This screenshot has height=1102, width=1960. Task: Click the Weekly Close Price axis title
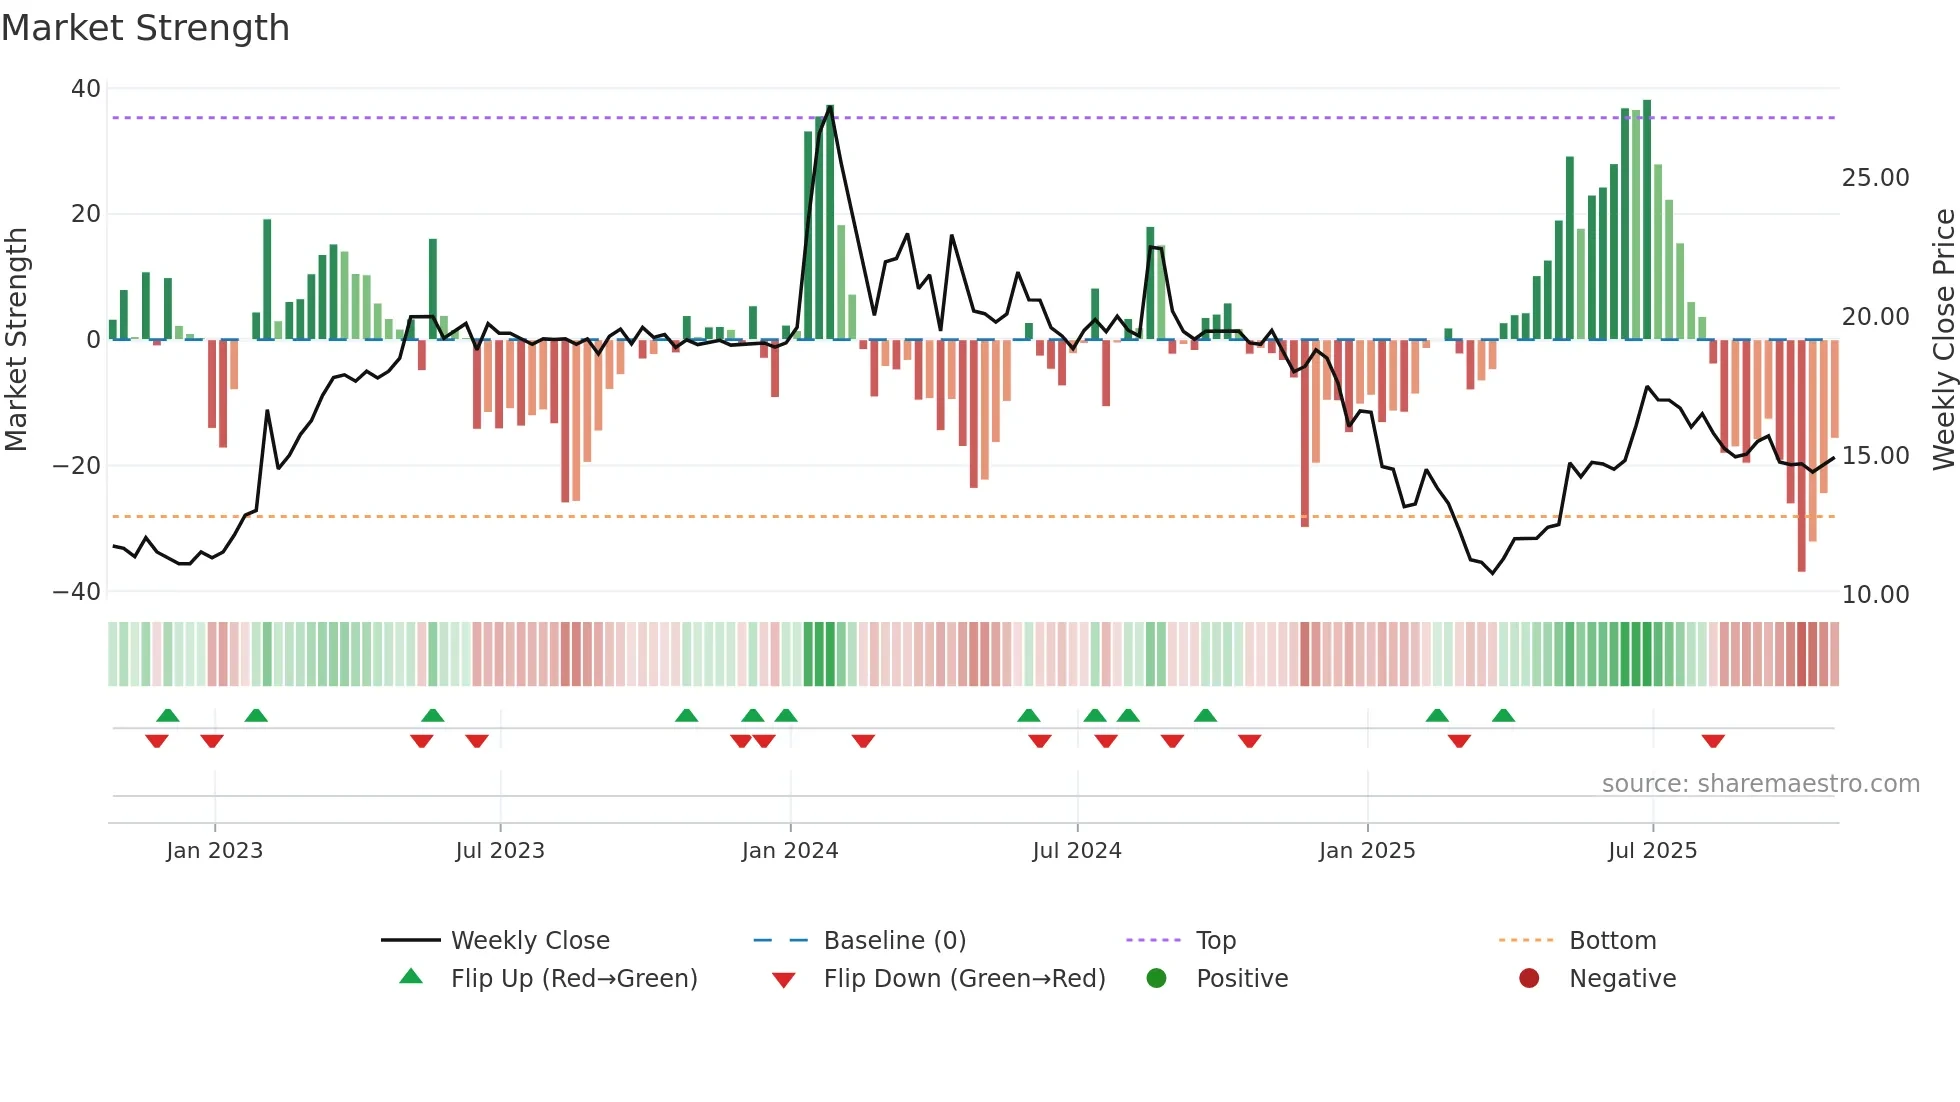pos(1943,340)
